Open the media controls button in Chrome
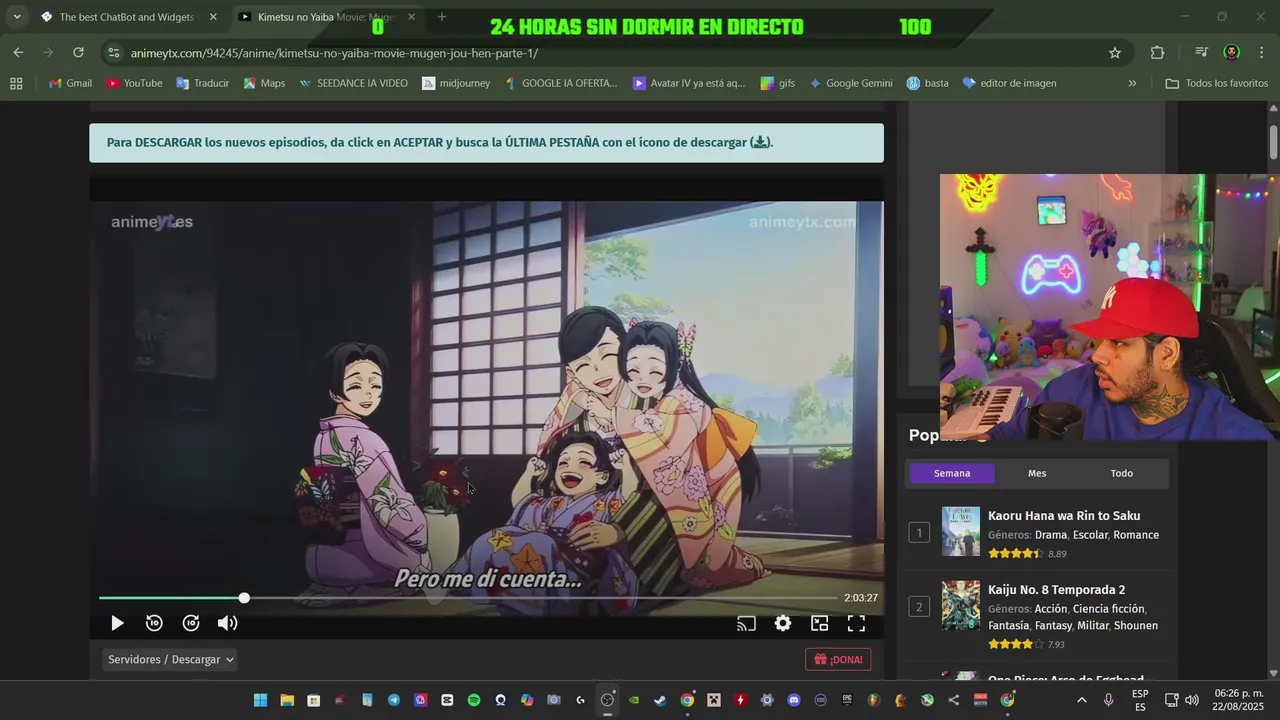 [x=1201, y=53]
